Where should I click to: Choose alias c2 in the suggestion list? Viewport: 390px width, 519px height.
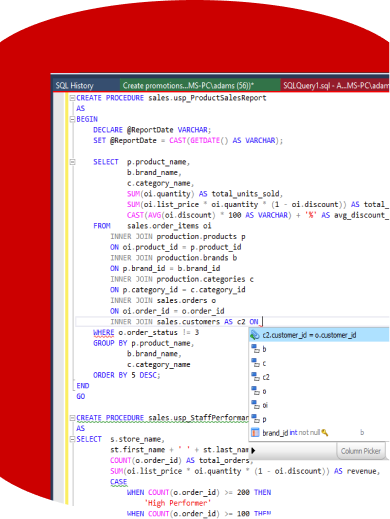coord(266,377)
